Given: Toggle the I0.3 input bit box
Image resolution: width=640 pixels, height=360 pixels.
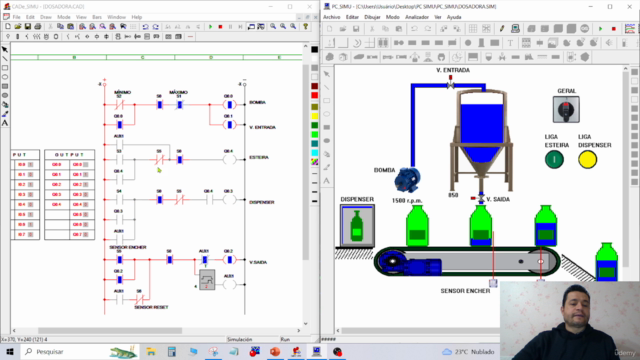Looking at the screenshot, I should 30,194.
